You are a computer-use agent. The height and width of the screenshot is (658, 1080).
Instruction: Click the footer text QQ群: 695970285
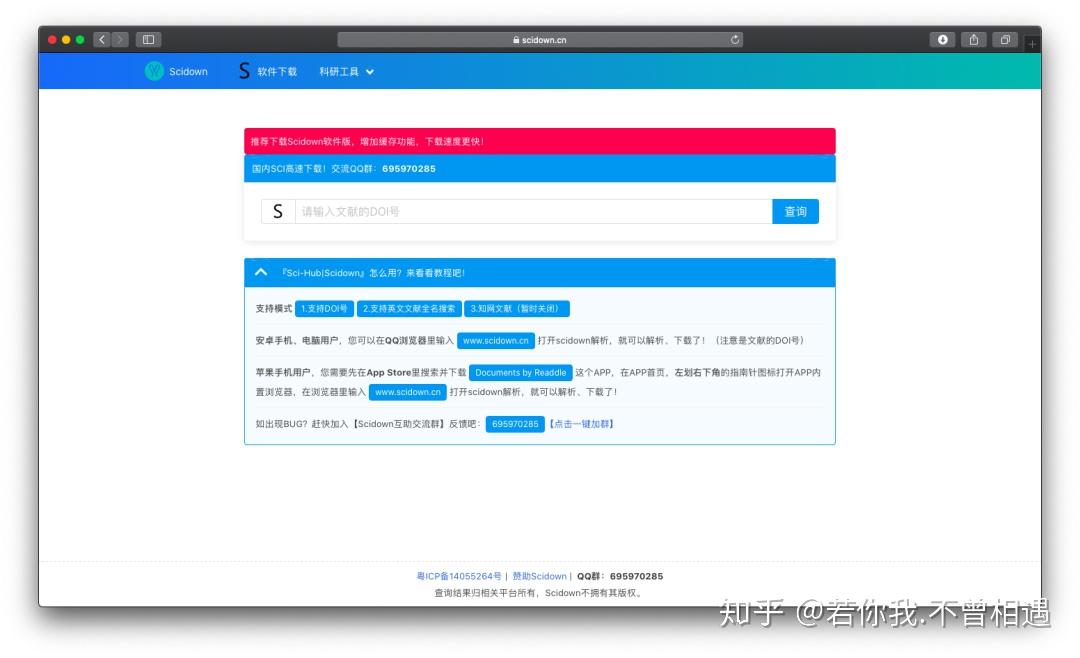pos(620,576)
